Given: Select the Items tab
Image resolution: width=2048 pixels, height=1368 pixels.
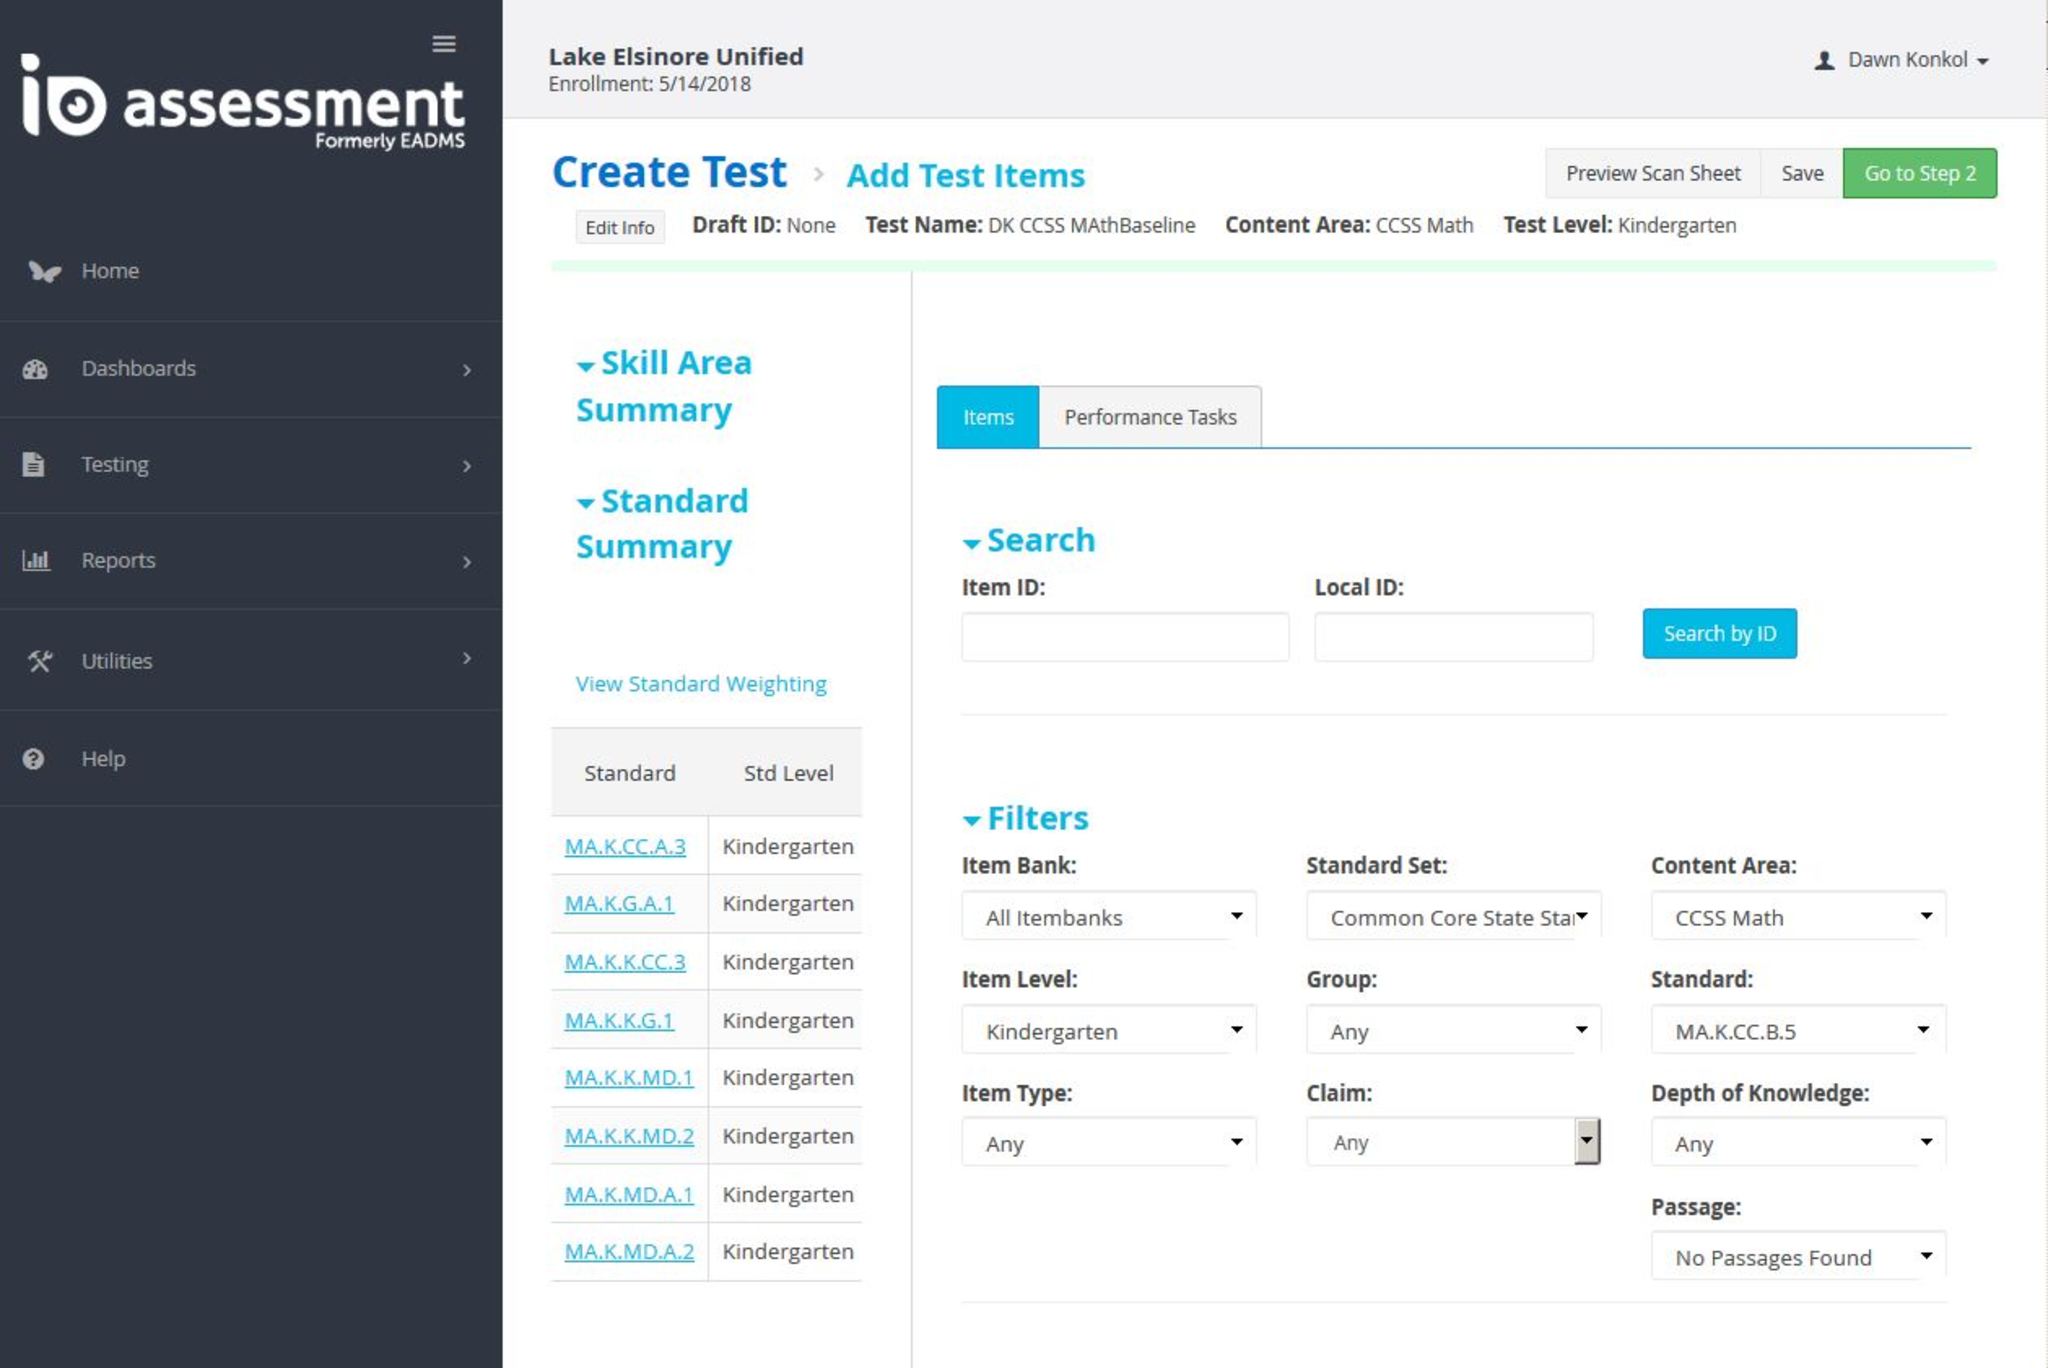Looking at the screenshot, I should 987,417.
